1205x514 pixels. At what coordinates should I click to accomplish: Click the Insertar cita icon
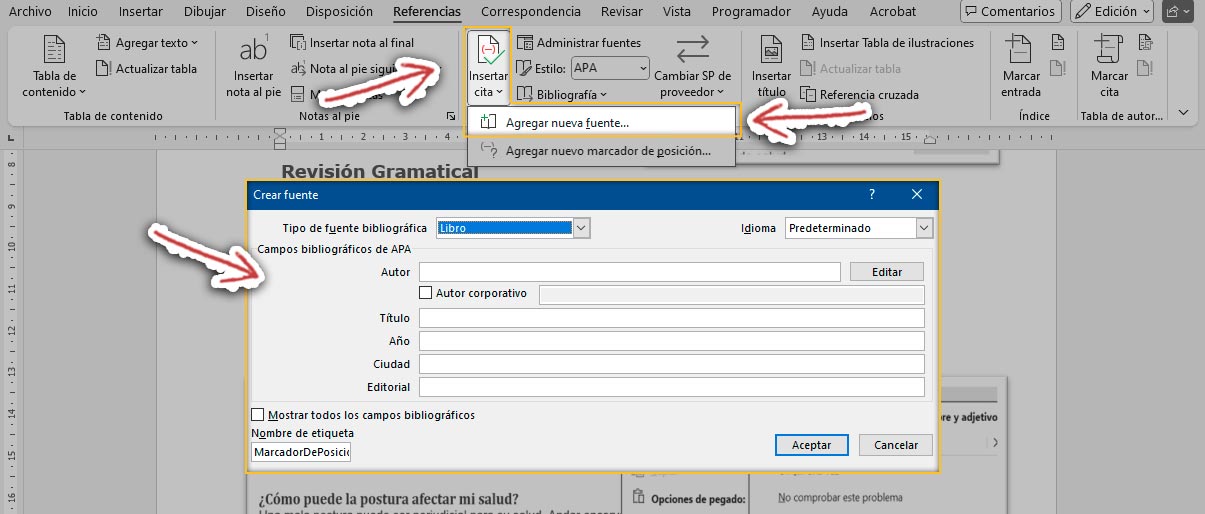tap(488, 51)
